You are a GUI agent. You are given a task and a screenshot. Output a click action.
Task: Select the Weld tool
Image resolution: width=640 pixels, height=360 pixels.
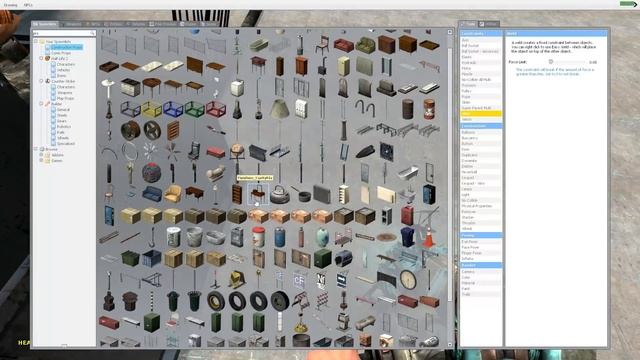point(481,113)
